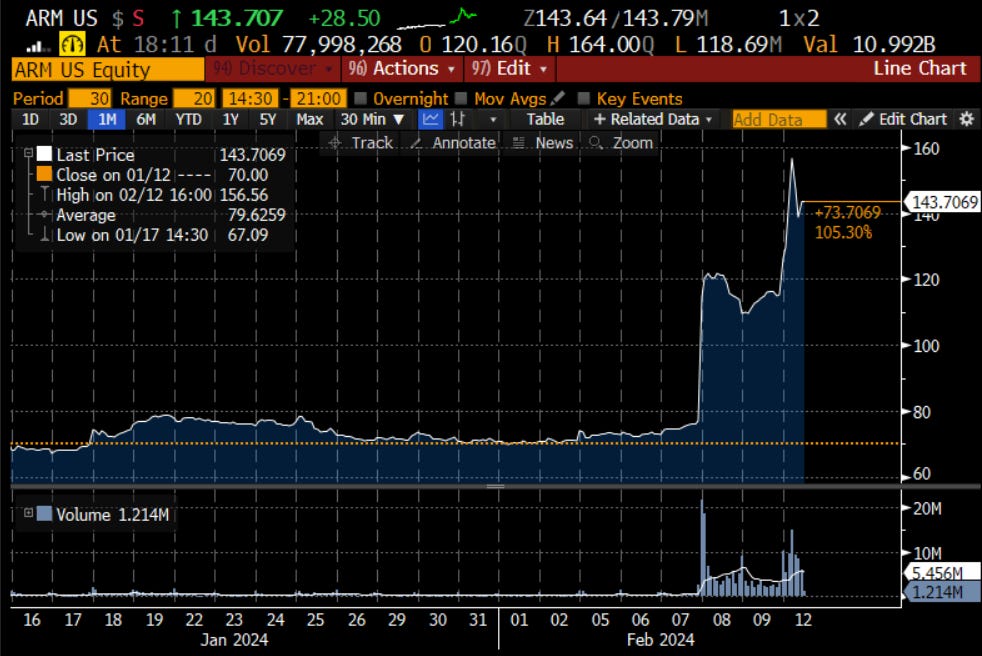Click the ARM US Equity security field

[108, 70]
